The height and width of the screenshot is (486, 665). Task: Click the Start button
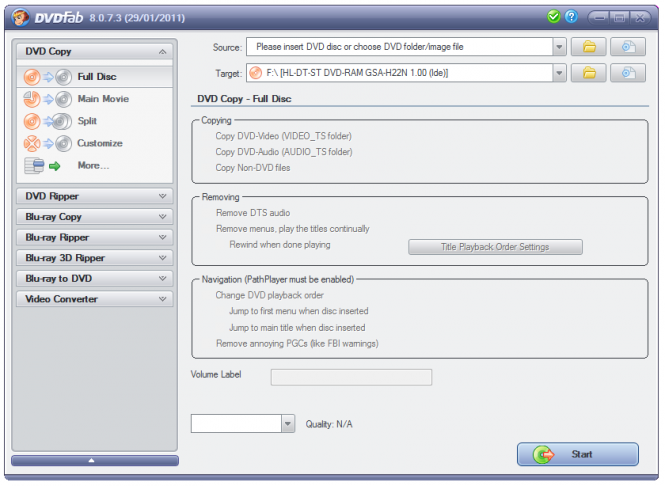tap(578, 454)
